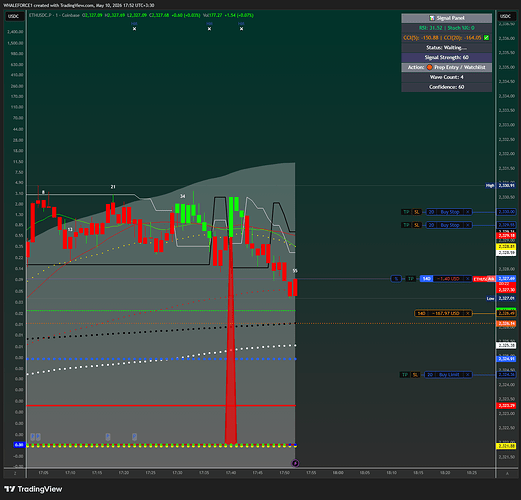This screenshot has height=500, width=521.
Task: Click the Status: Waiting row
Action: [x=446, y=48]
